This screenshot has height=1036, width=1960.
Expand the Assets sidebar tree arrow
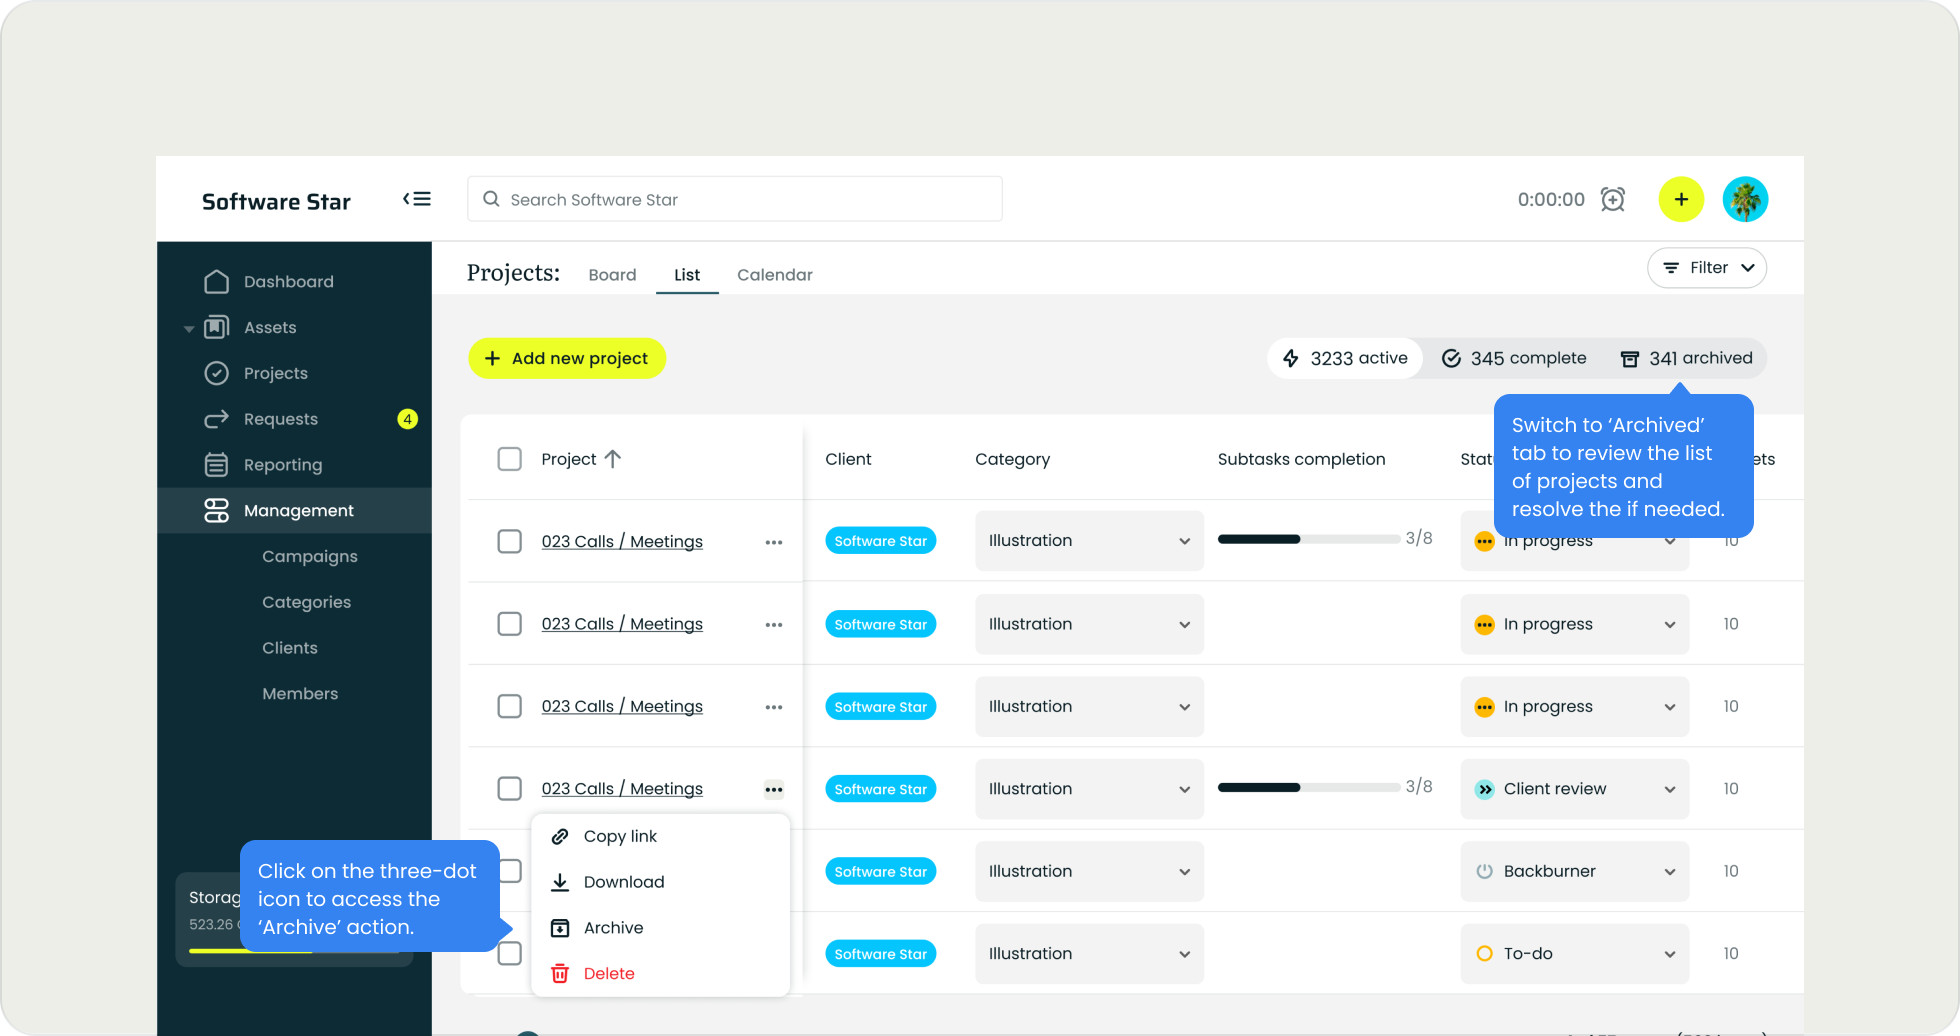click(x=189, y=328)
